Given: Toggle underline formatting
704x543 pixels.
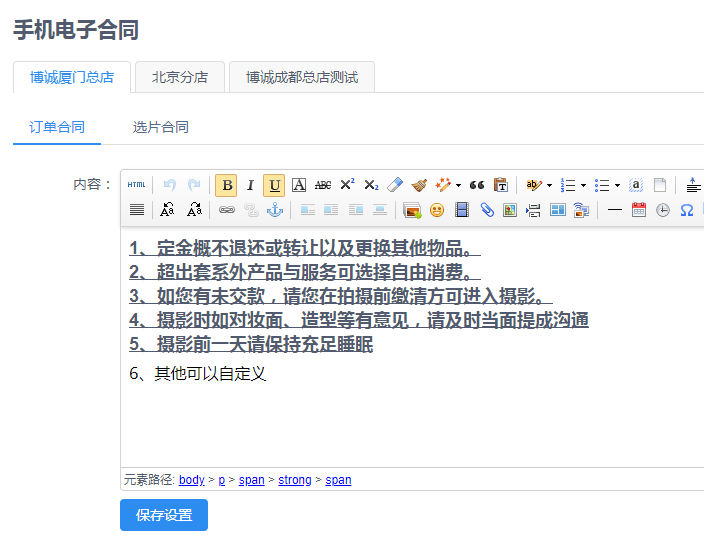Looking at the screenshot, I should tap(274, 185).
